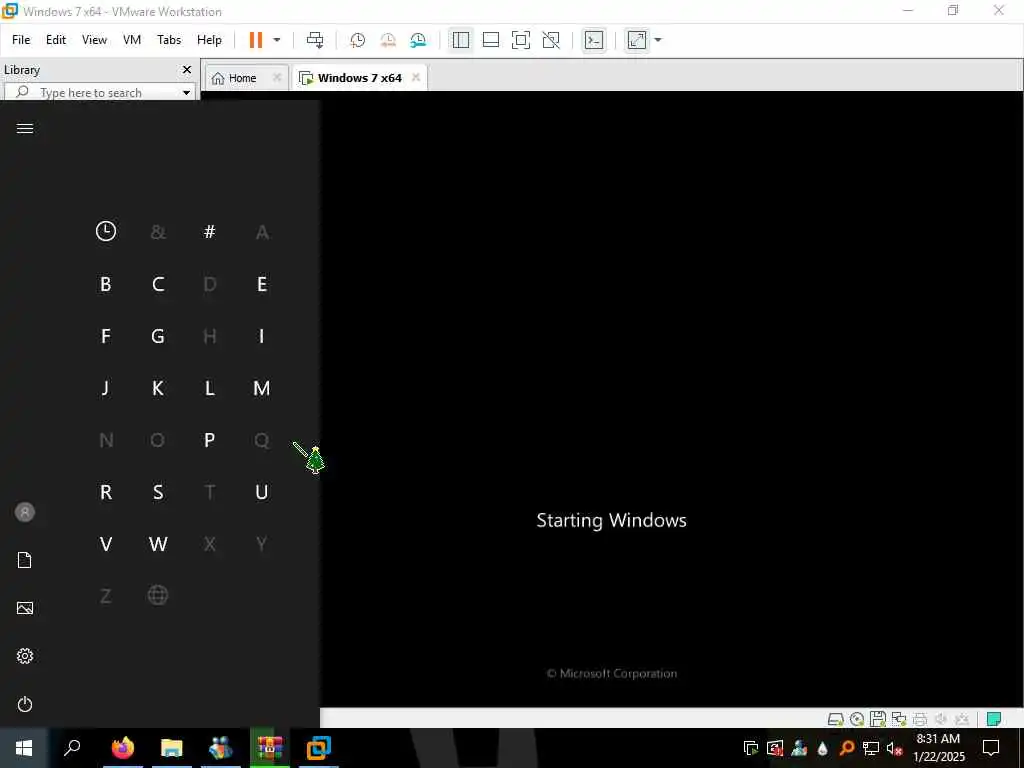Click the sound card status icon
Image resolution: width=1024 pixels, height=768 pixels.
[940, 719]
